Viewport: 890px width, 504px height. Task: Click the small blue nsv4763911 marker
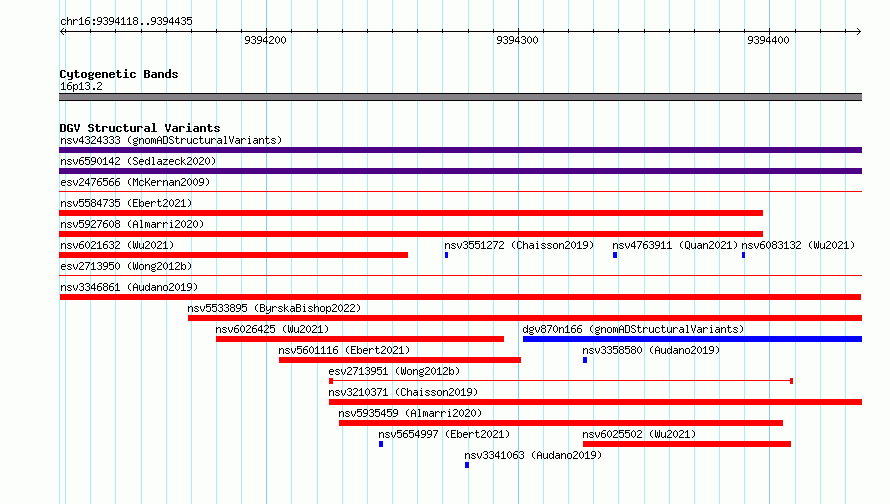point(615,255)
